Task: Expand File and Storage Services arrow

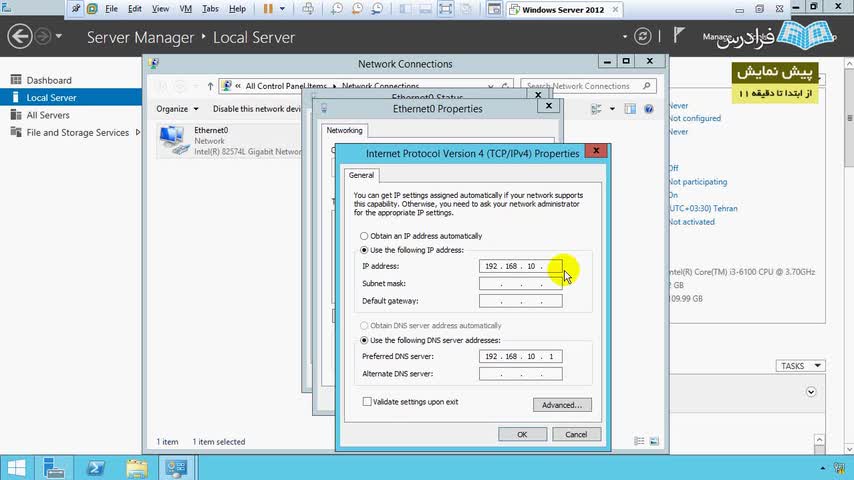Action: 138,132
